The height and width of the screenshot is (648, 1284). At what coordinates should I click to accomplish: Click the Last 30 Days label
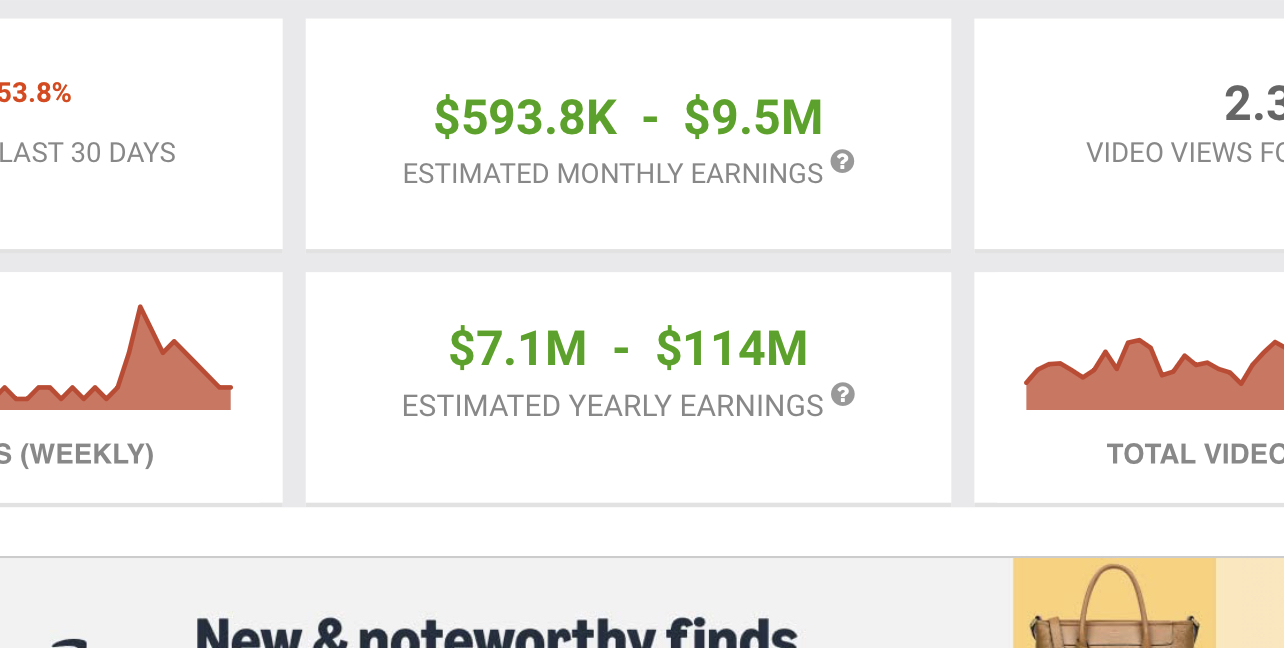88,153
